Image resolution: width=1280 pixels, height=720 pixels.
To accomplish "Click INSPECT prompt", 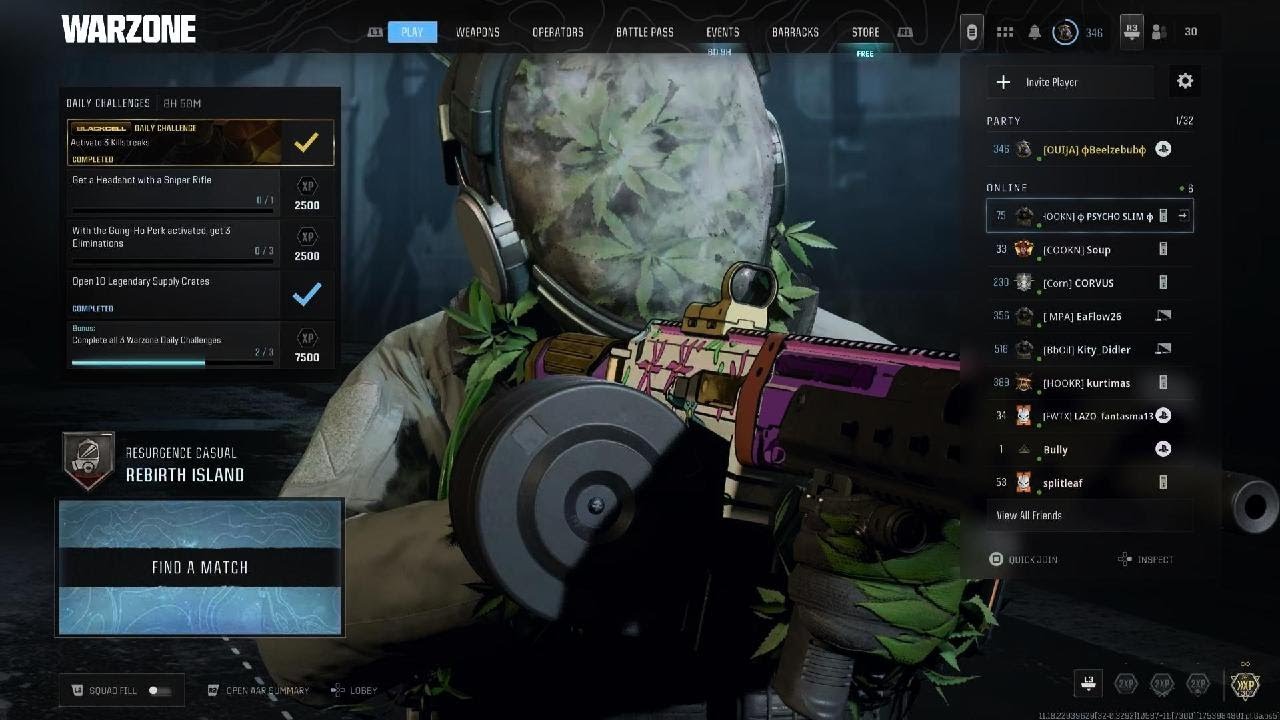I will point(1146,560).
